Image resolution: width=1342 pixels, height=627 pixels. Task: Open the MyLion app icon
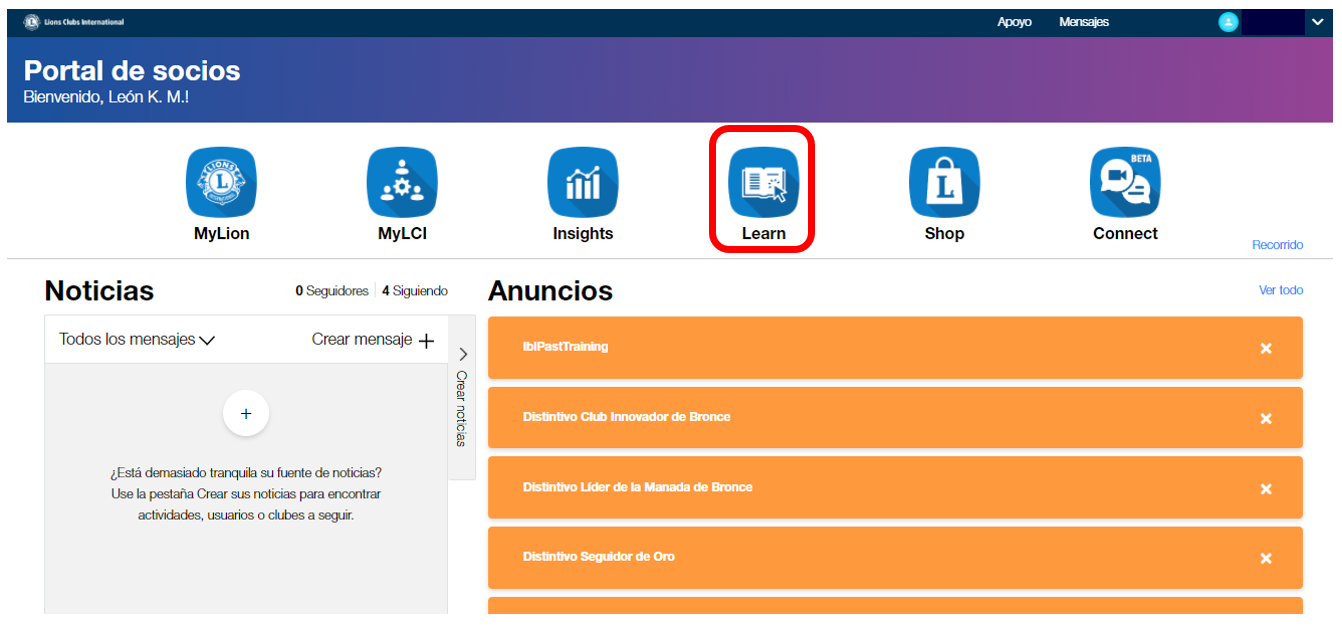point(221,182)
